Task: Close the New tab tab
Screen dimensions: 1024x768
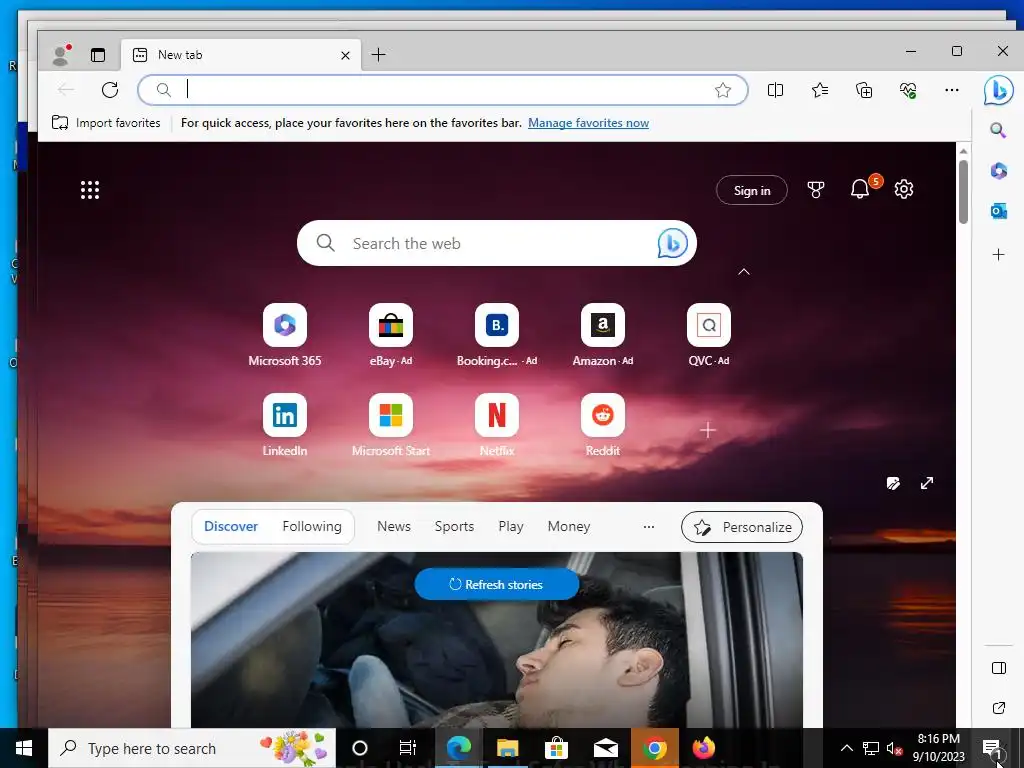Action: (x=345, y=56)
